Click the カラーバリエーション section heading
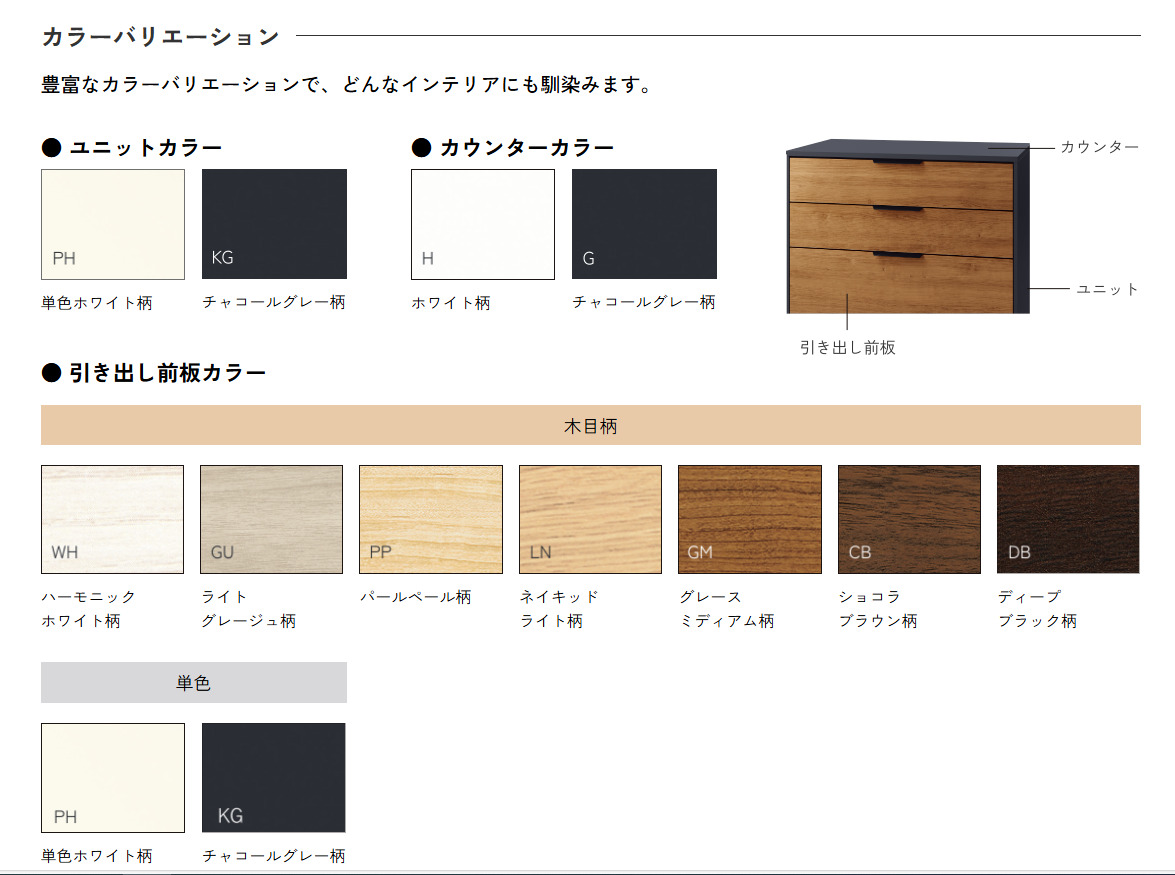The image size is (1175, 875). coord(161,37)
